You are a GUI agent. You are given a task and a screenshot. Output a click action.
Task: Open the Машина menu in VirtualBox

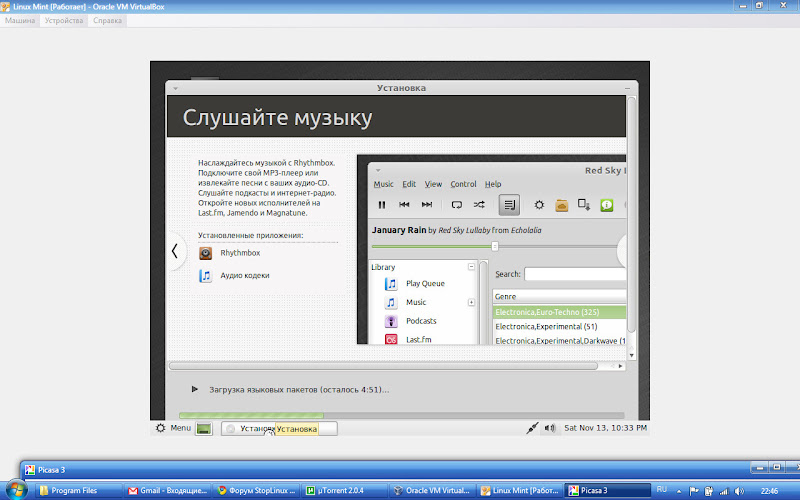point(20,20)
